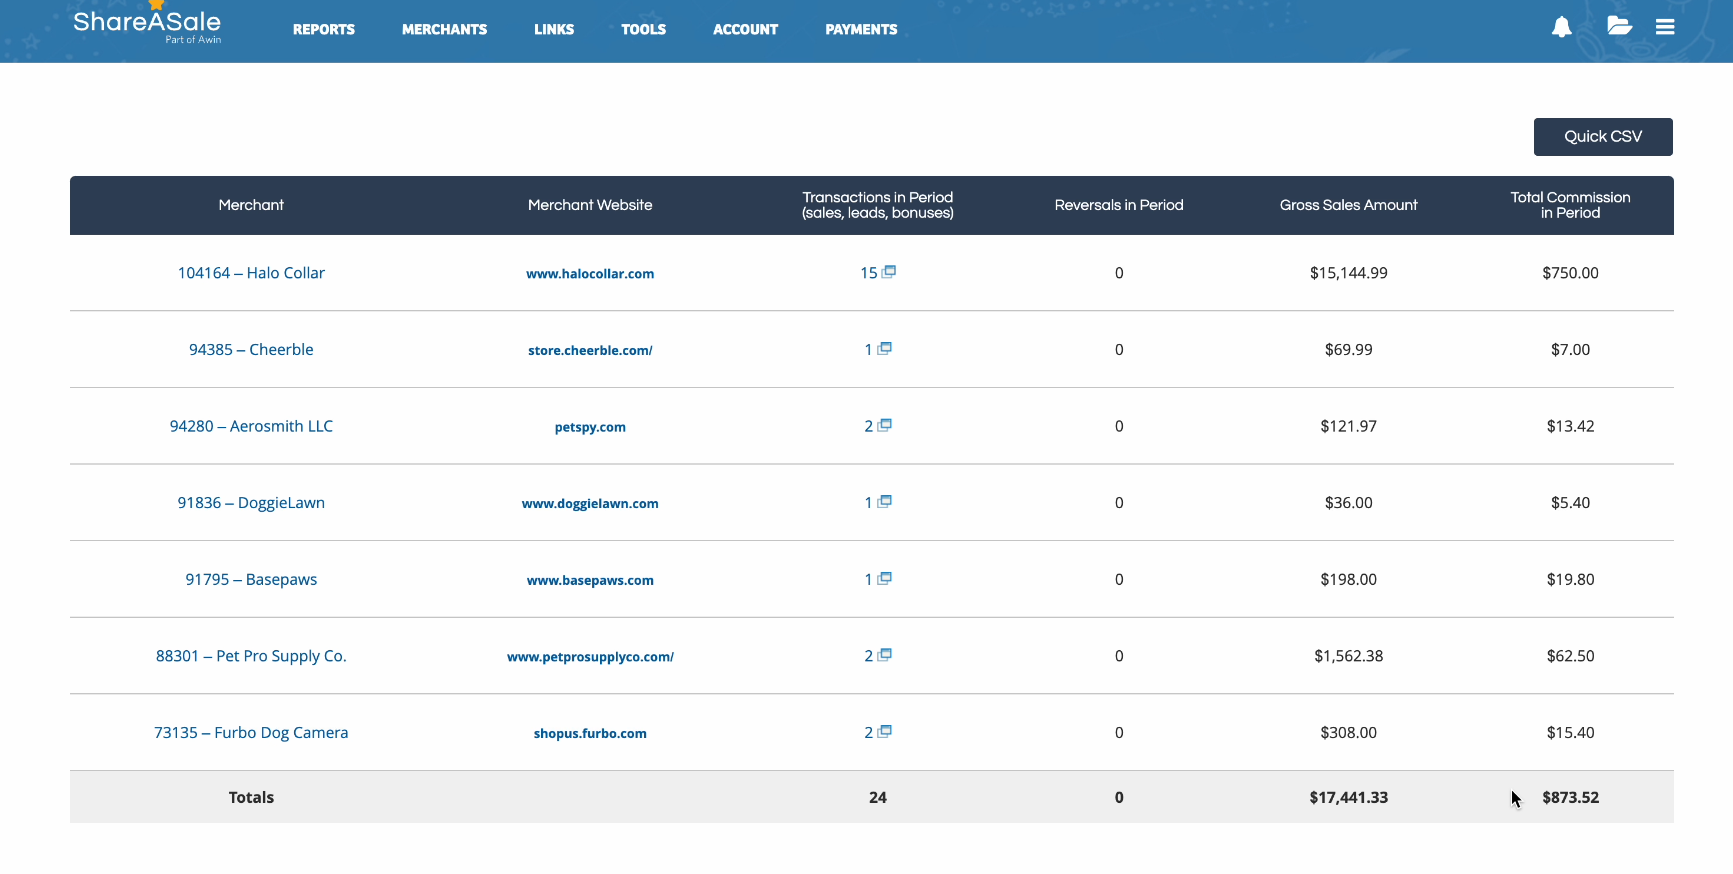The width and height of the screenshot is (1733, 874).
Task: Click the 15 transactions count for Halo Collar
Action: click(869, 273)
